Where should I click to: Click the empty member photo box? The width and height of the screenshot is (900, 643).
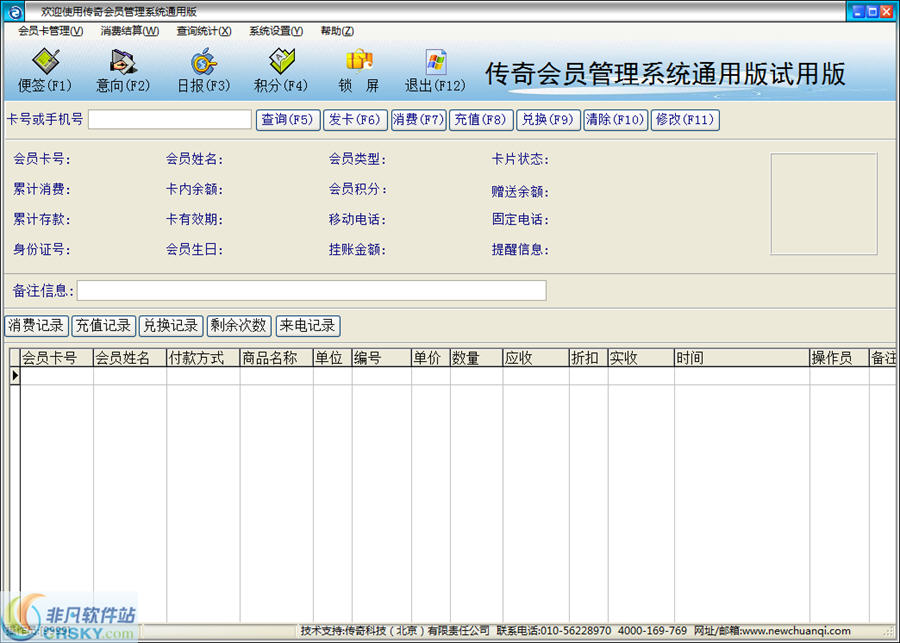[824, 204]
